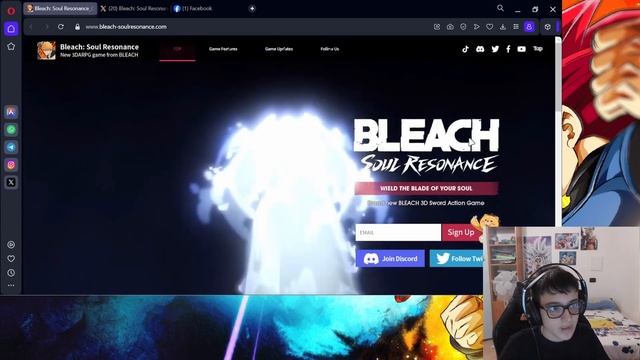
Task: View site security lock info
Action: [77, 27]
